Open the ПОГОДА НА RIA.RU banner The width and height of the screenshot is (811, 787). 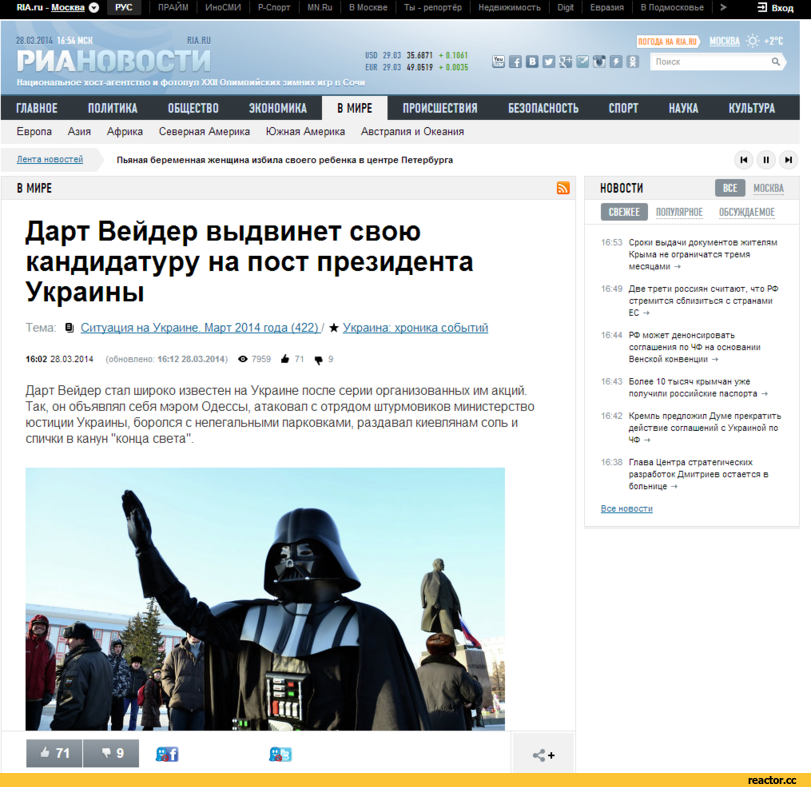(668, 41)
